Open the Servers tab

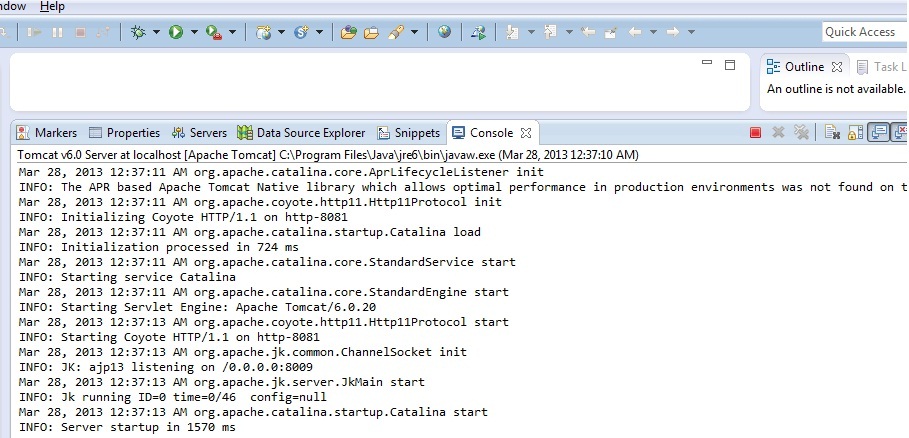(199, 133)
